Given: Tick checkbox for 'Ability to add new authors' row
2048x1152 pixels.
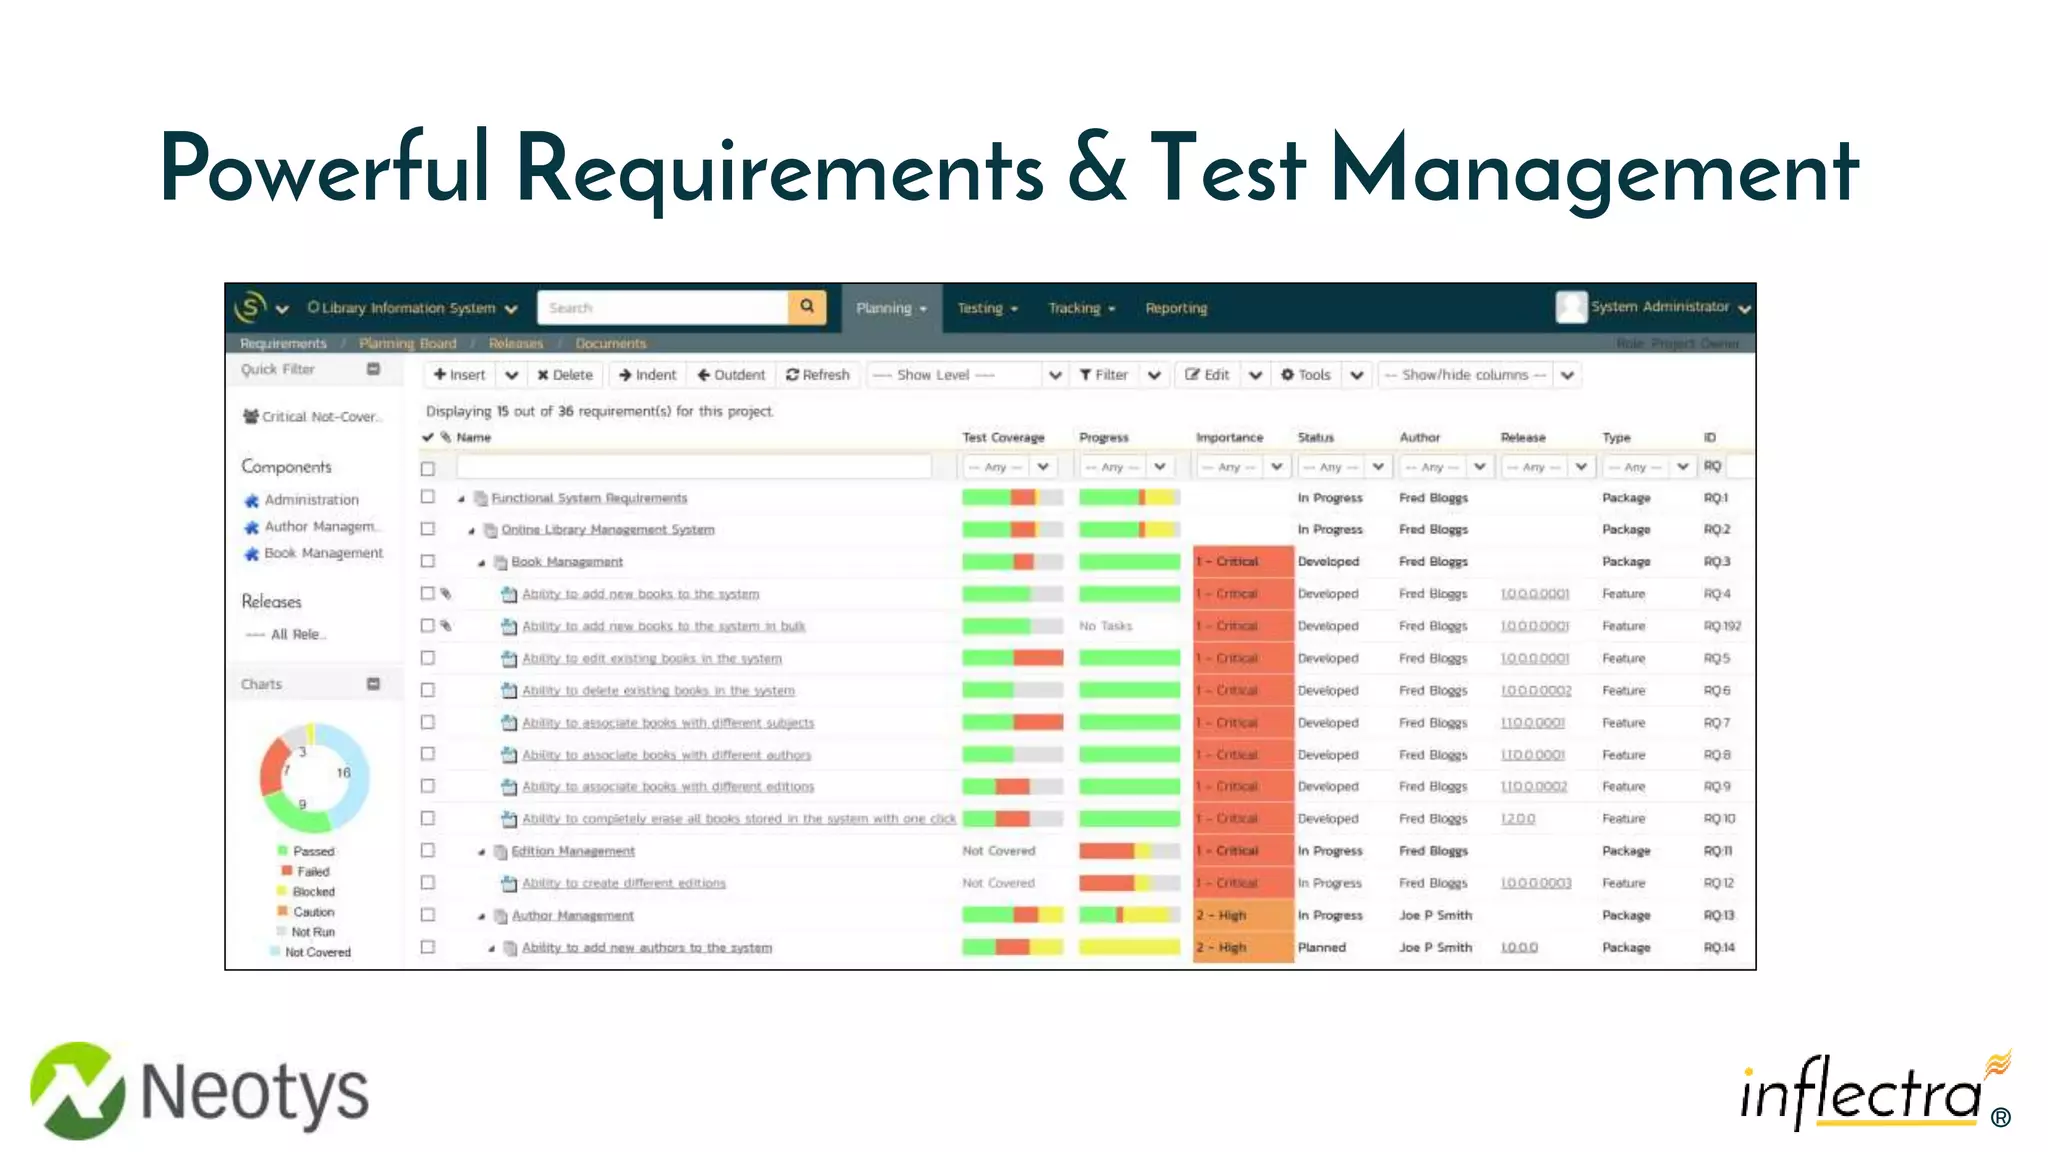Looking at the screenshot, I should tap(428, 947).
